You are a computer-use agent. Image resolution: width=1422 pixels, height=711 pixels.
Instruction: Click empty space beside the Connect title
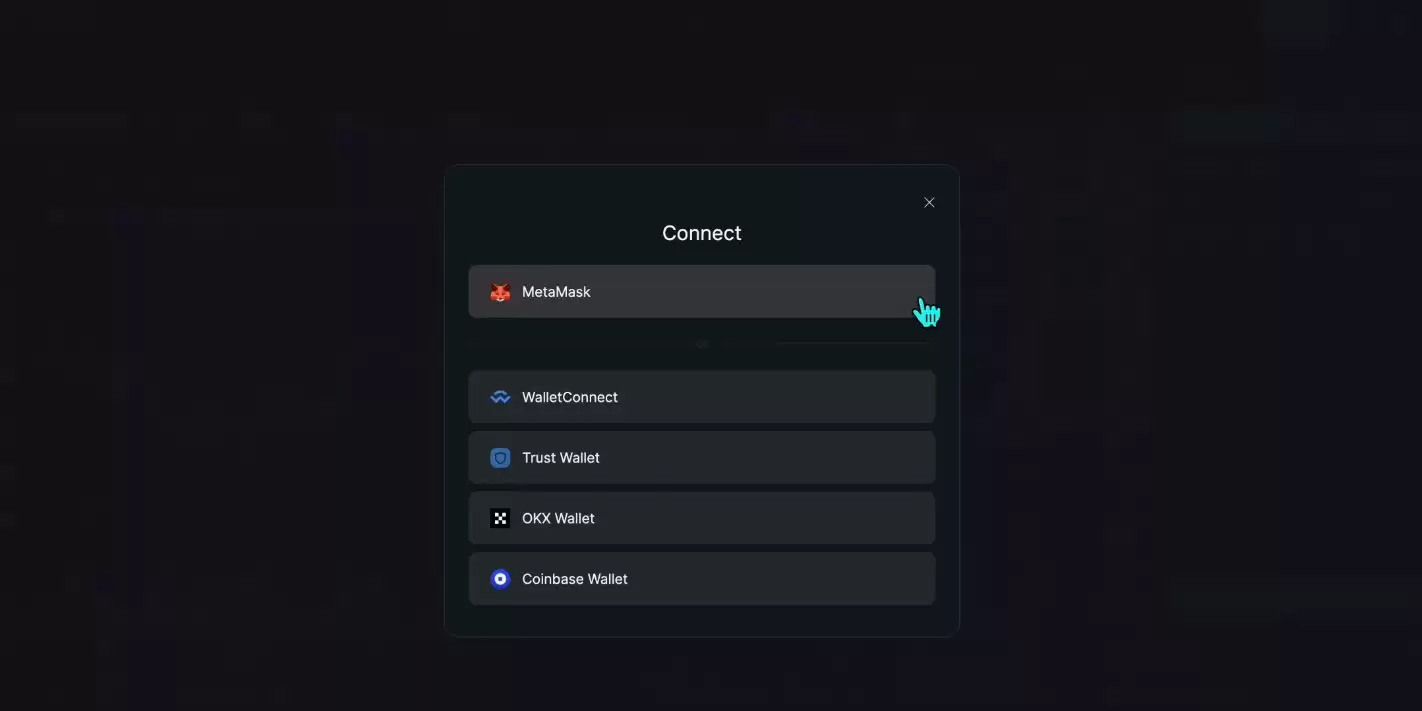(560, 233)
